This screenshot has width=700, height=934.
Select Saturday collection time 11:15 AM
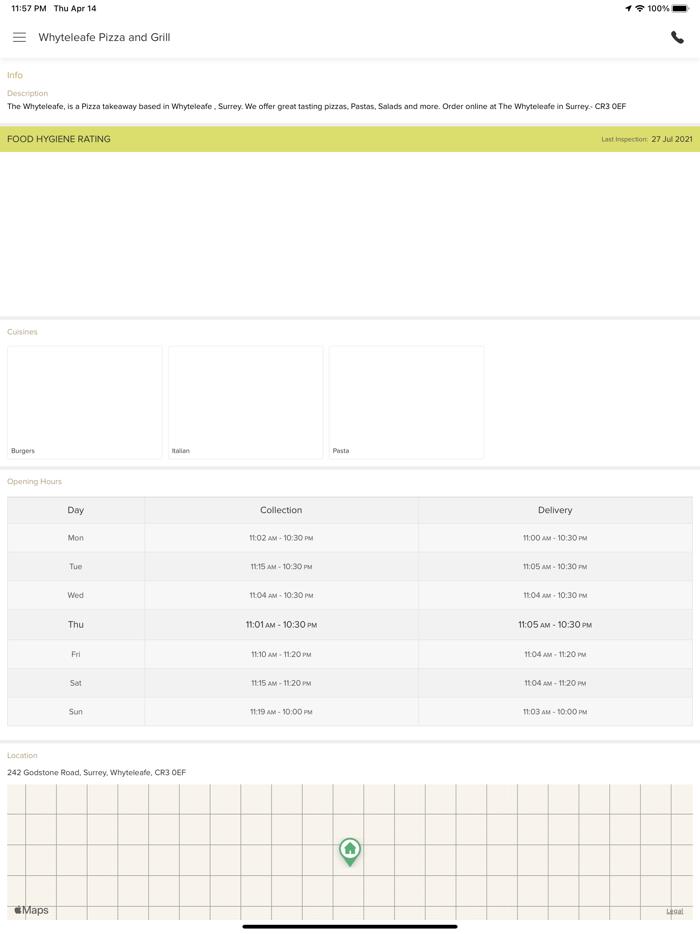click(x=281, y=683)
